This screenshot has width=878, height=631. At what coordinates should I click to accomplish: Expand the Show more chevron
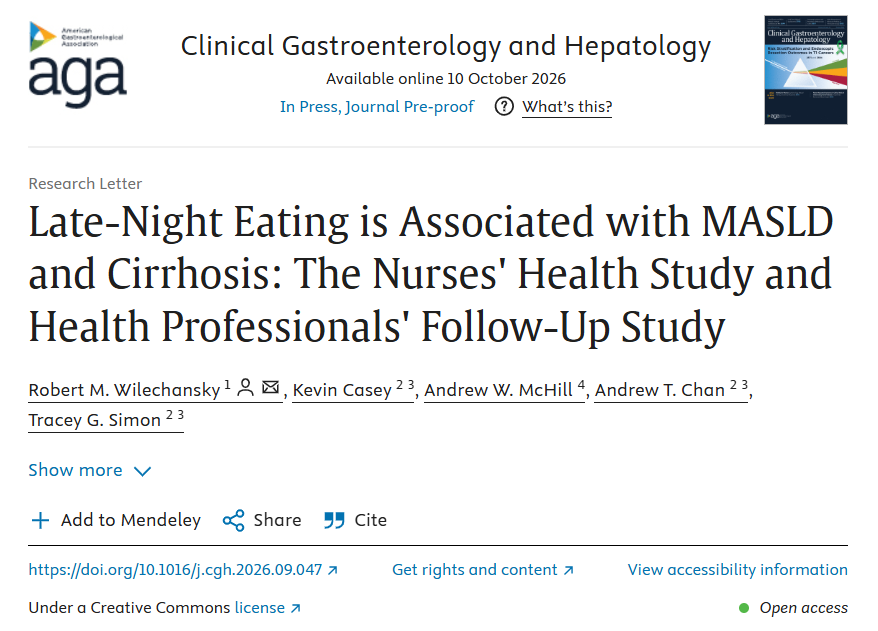pyautogui.click(x=143, y=471)
